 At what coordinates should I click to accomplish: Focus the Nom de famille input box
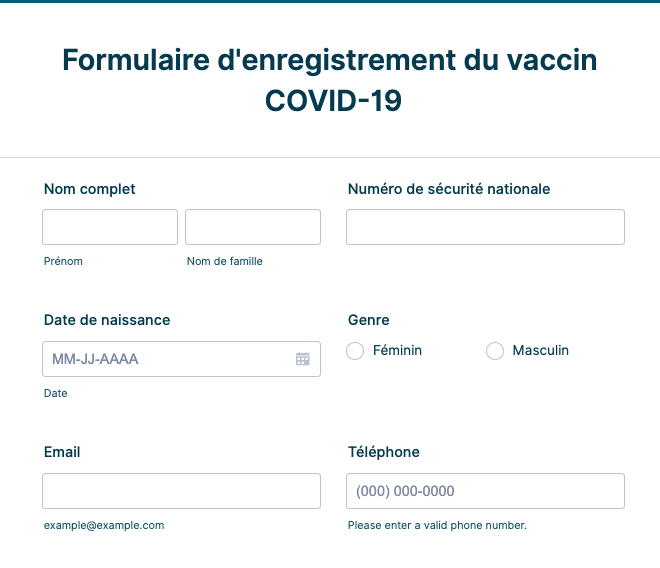pyautogui.click(x=253, y=227)
